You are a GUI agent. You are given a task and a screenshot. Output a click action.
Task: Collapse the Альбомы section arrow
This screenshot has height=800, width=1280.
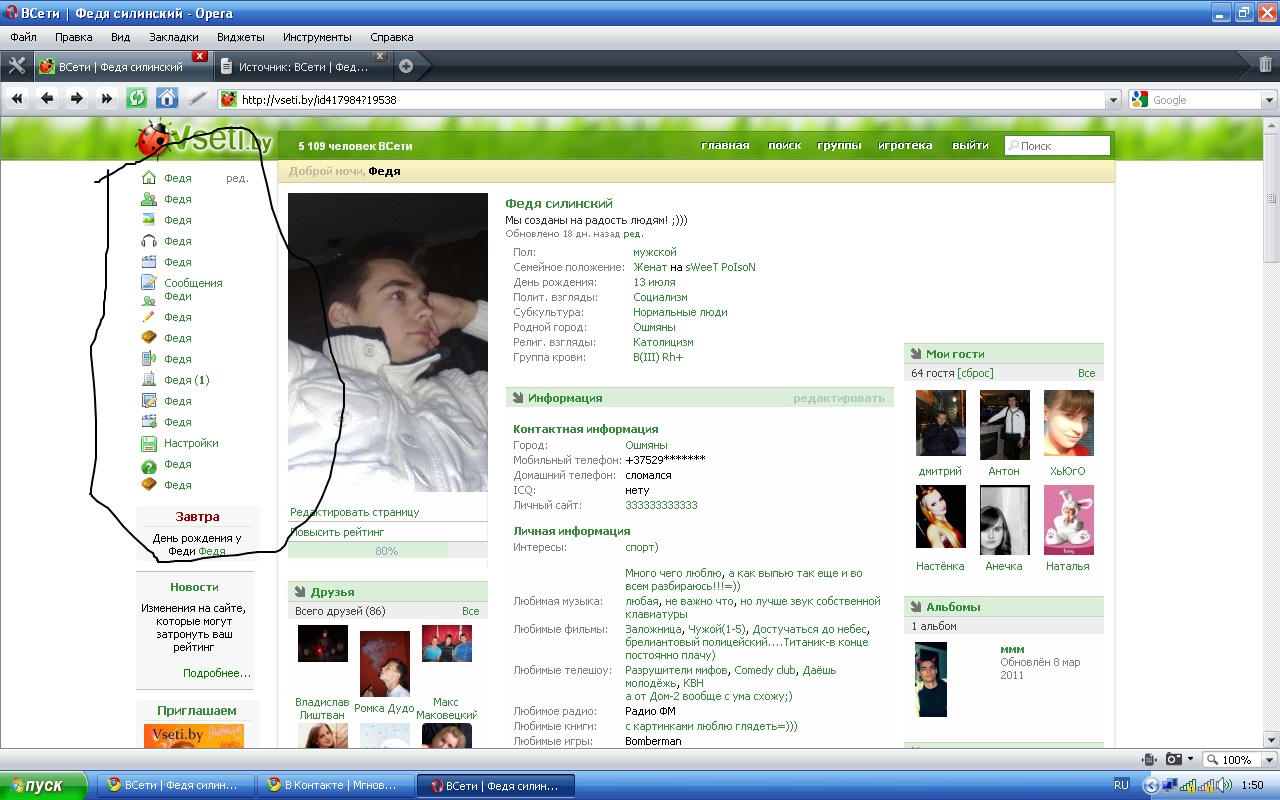point(916,607)
